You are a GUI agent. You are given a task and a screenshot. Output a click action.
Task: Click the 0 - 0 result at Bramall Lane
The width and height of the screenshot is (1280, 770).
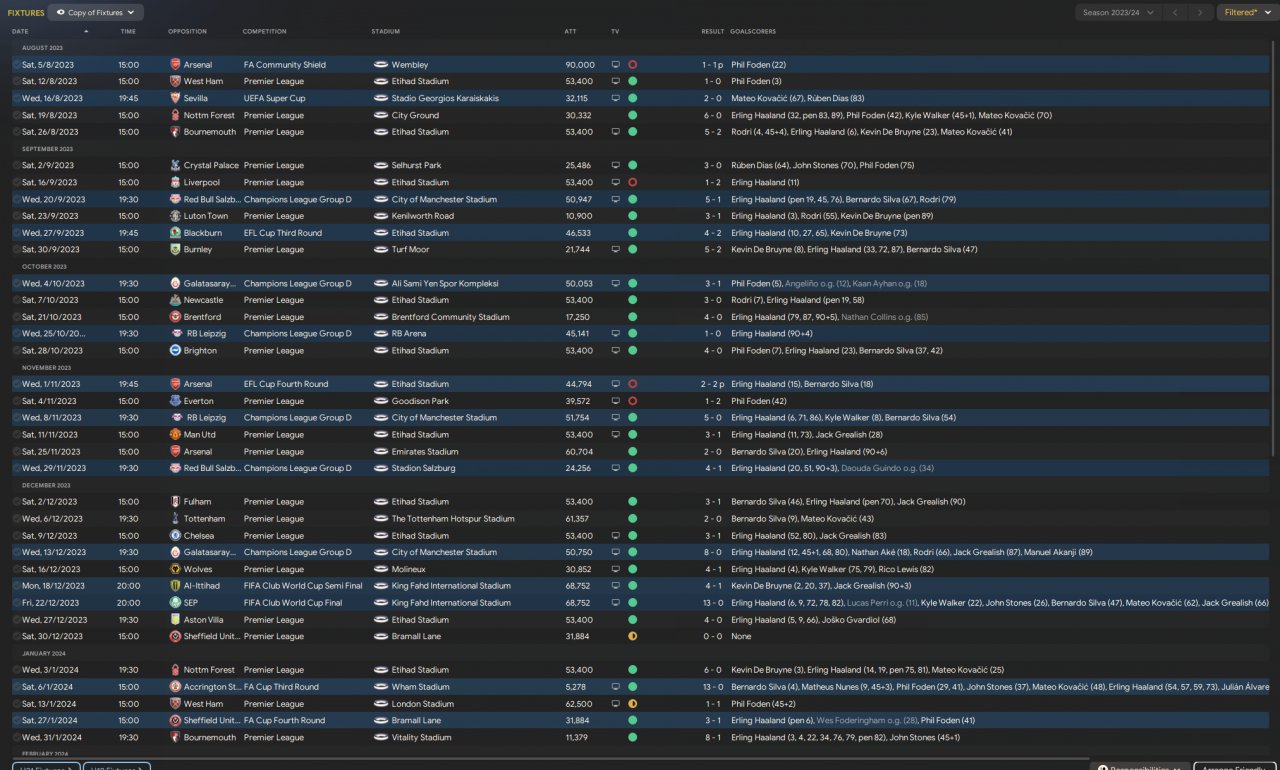(713, 637)
